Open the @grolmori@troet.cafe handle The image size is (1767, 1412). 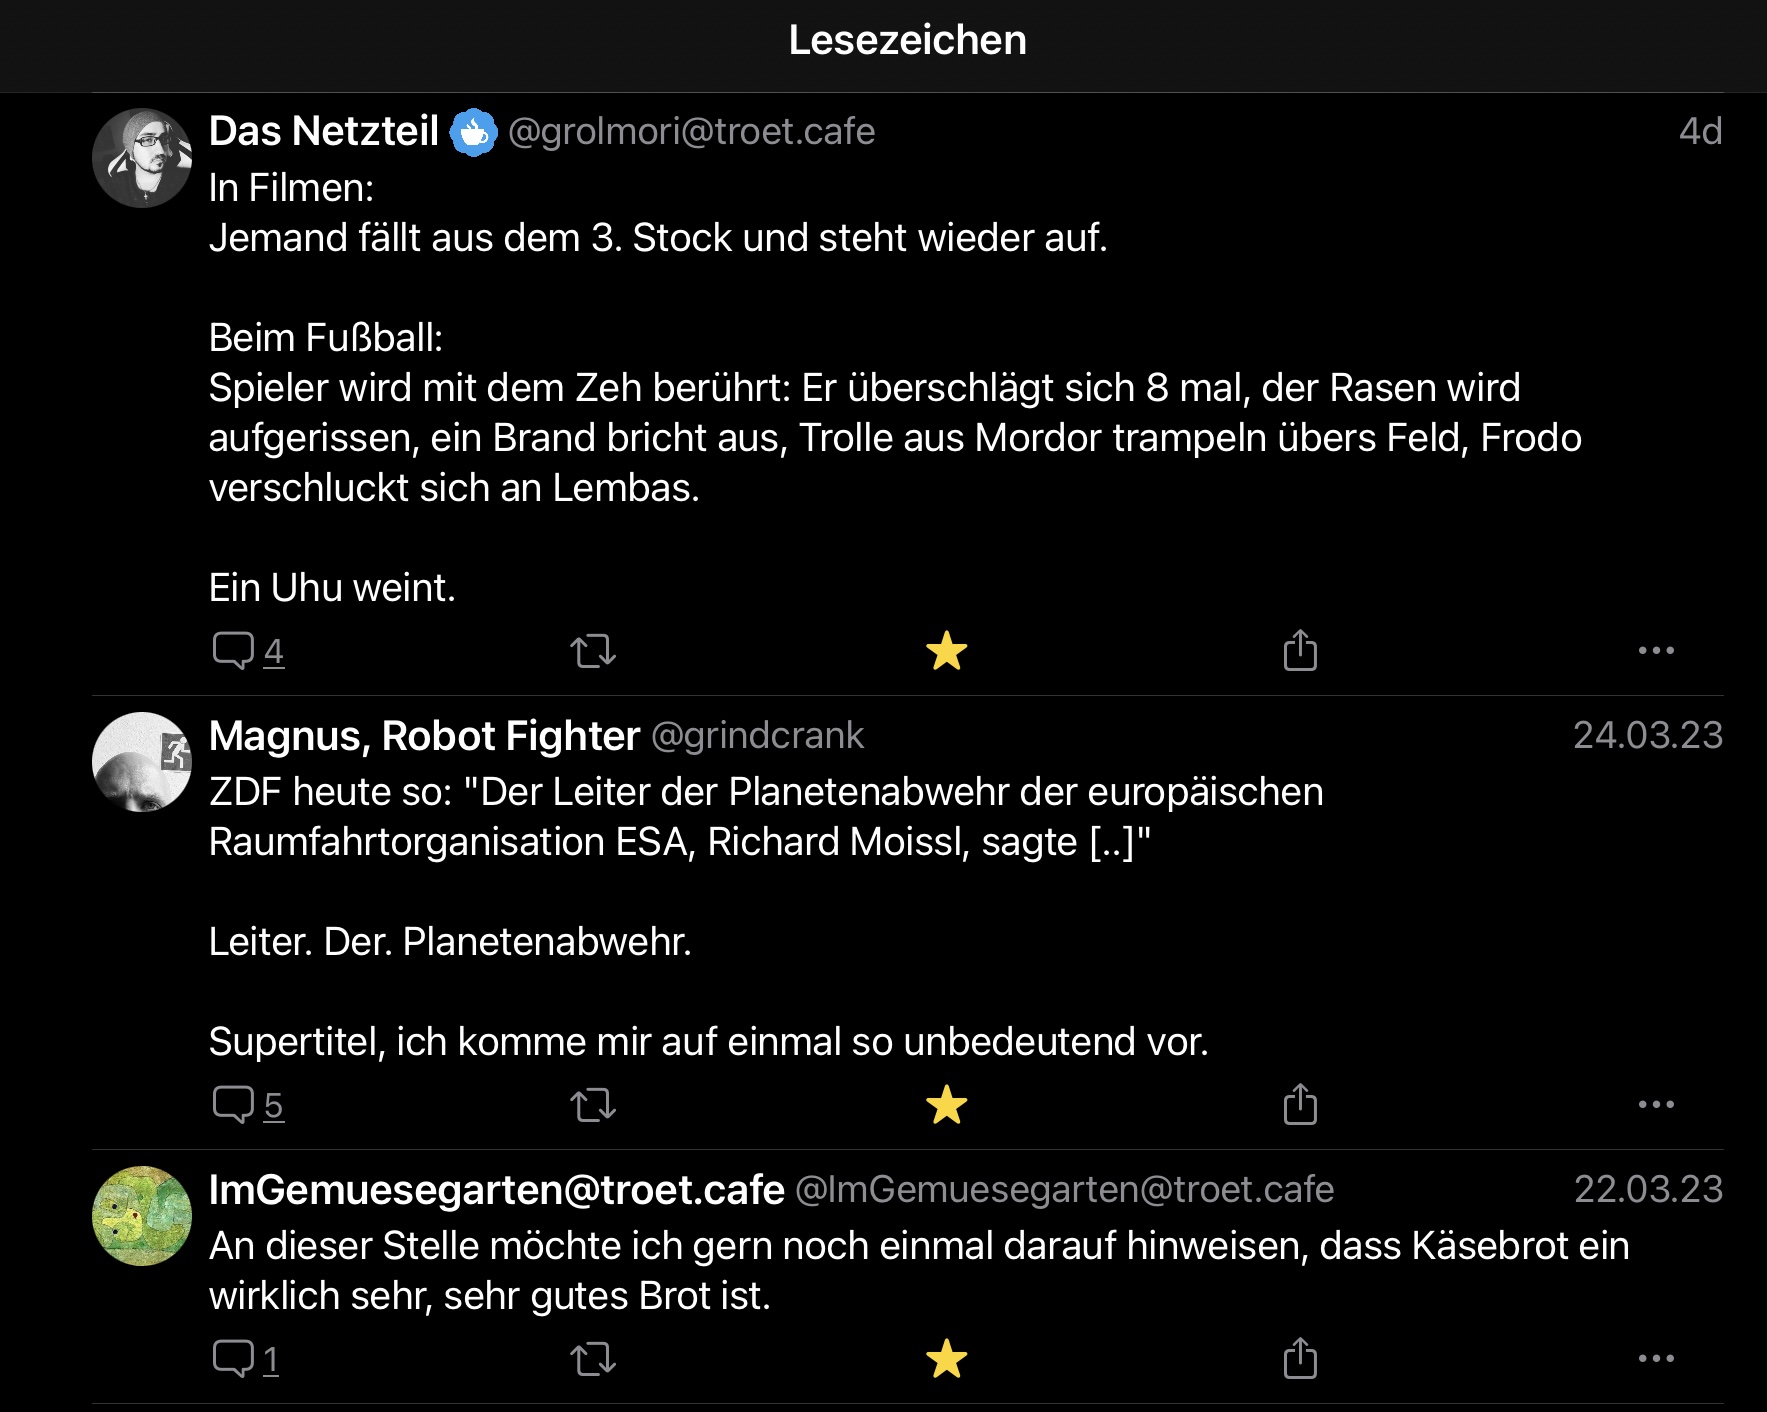coord(691,132)
